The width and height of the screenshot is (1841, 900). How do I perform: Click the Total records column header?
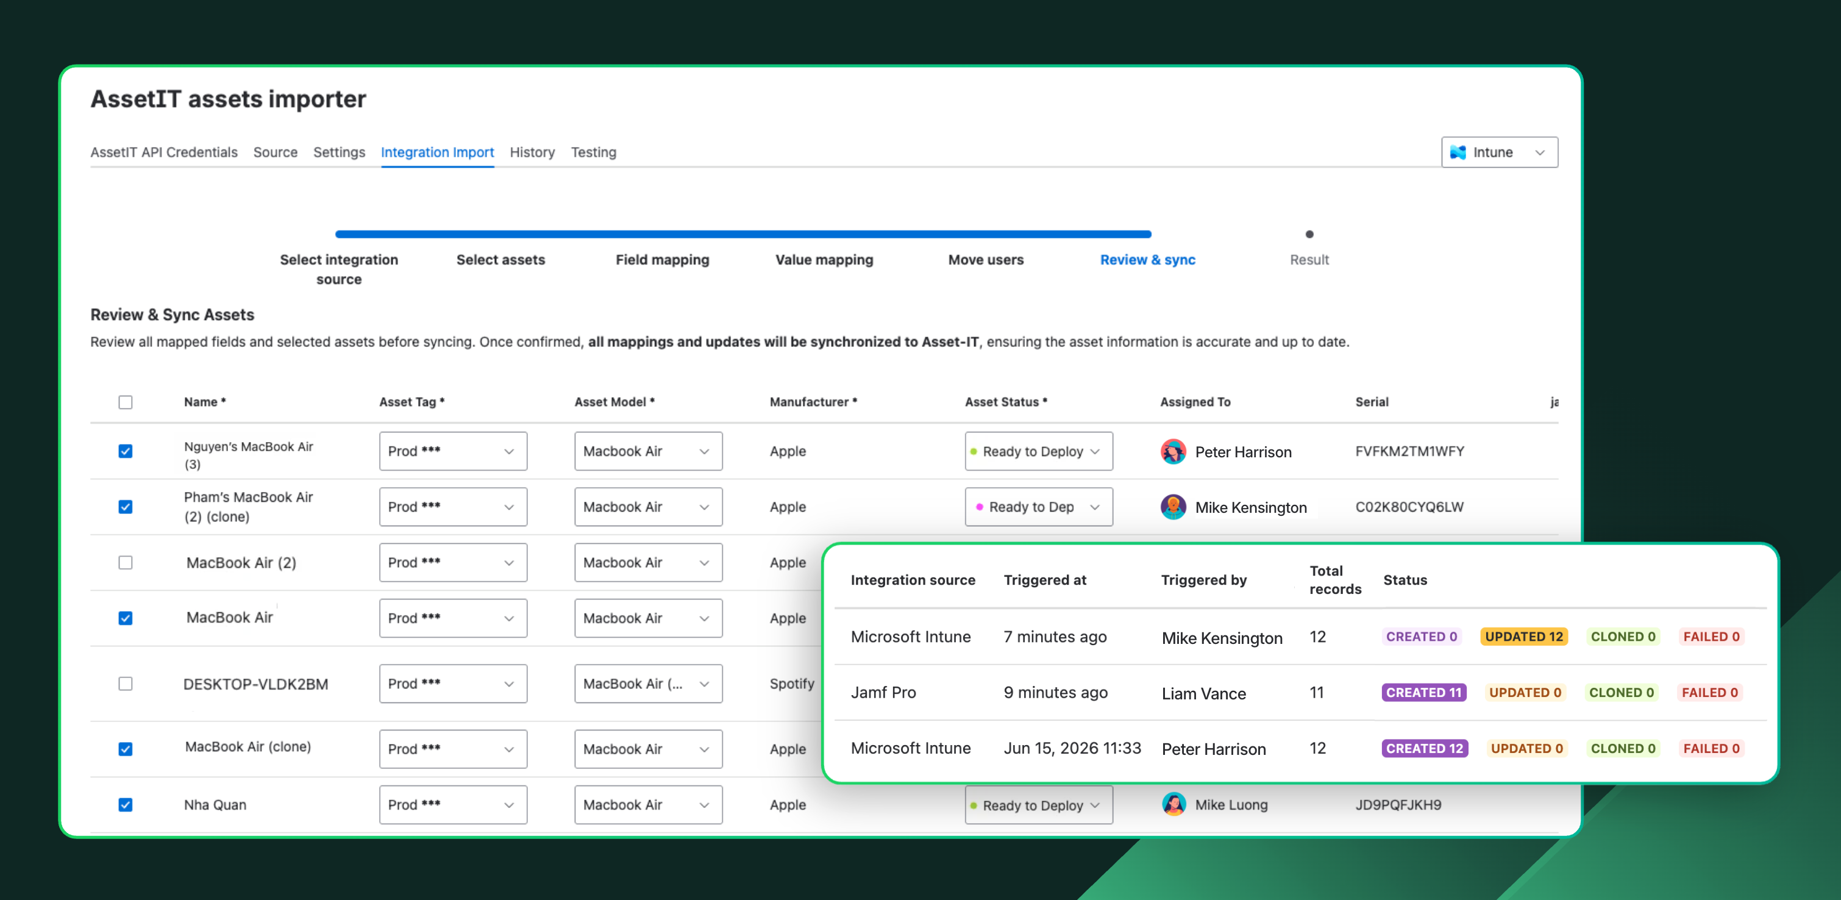(x=1335, y=580)
